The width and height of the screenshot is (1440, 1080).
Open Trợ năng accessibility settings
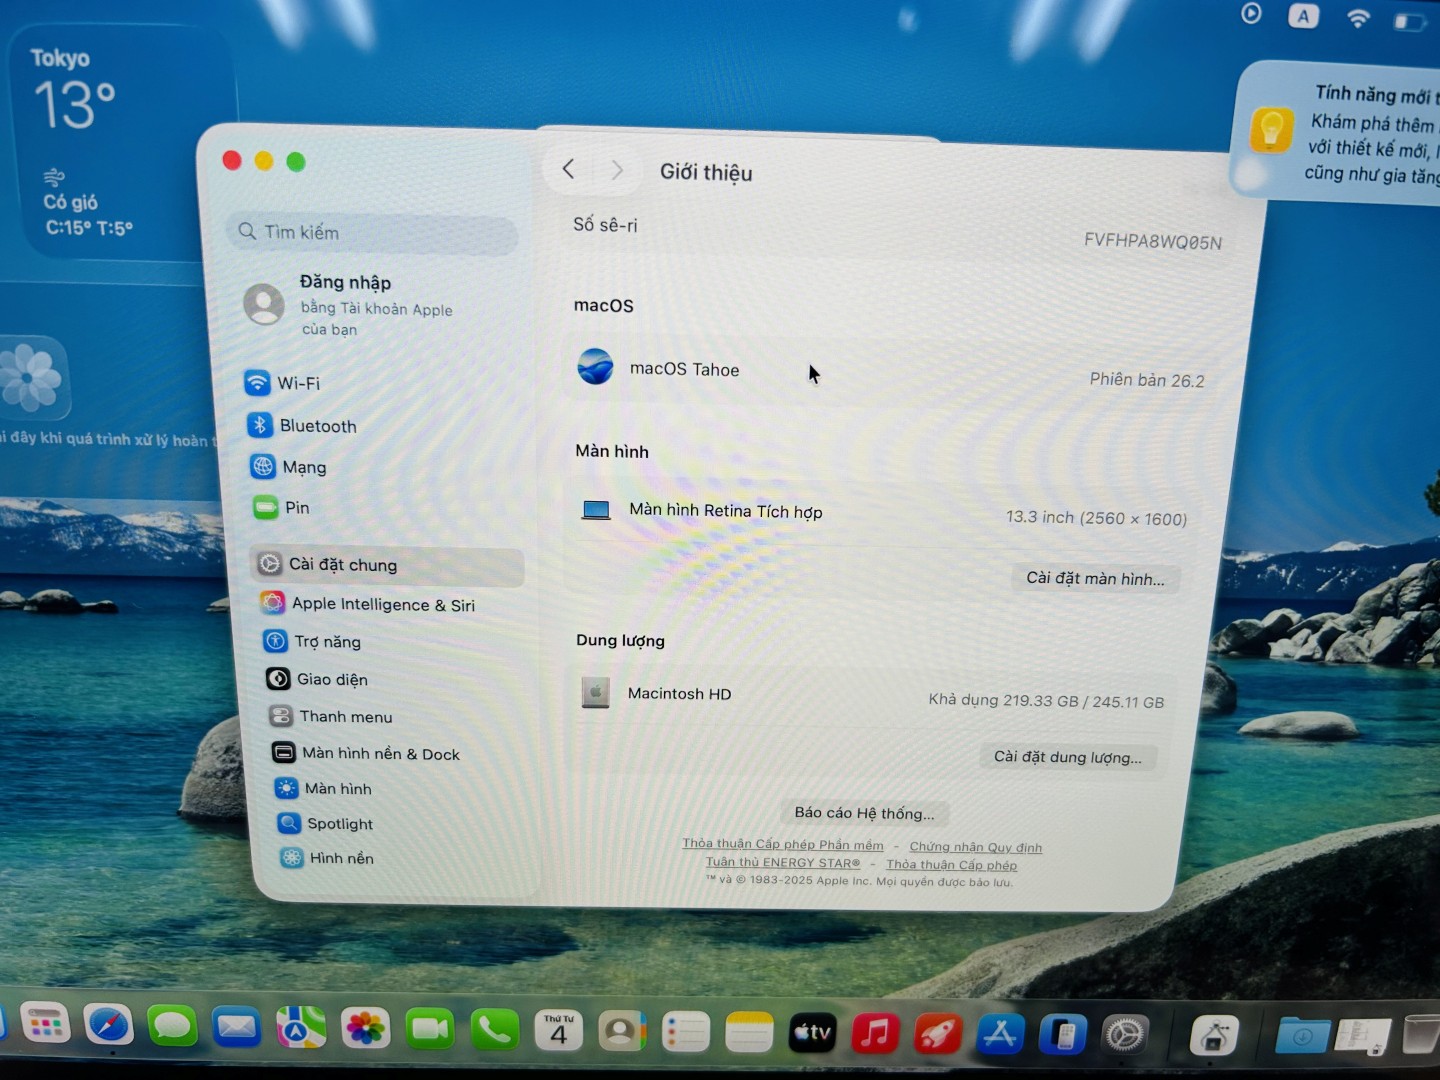[x=327, y=642]
